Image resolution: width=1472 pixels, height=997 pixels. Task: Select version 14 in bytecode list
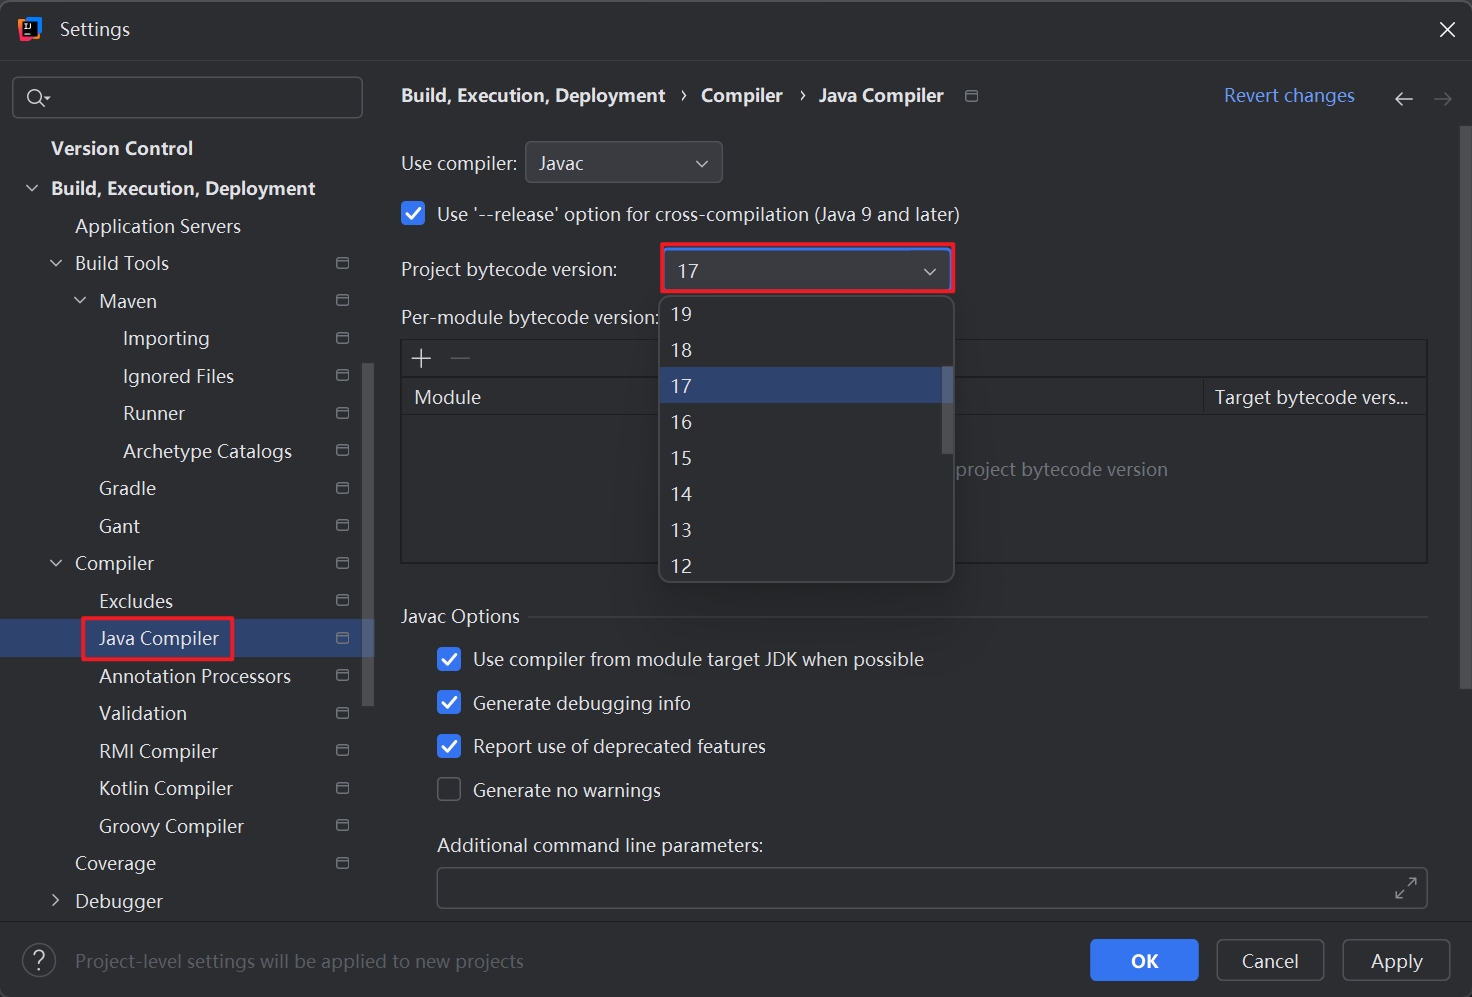pos(801,494)
